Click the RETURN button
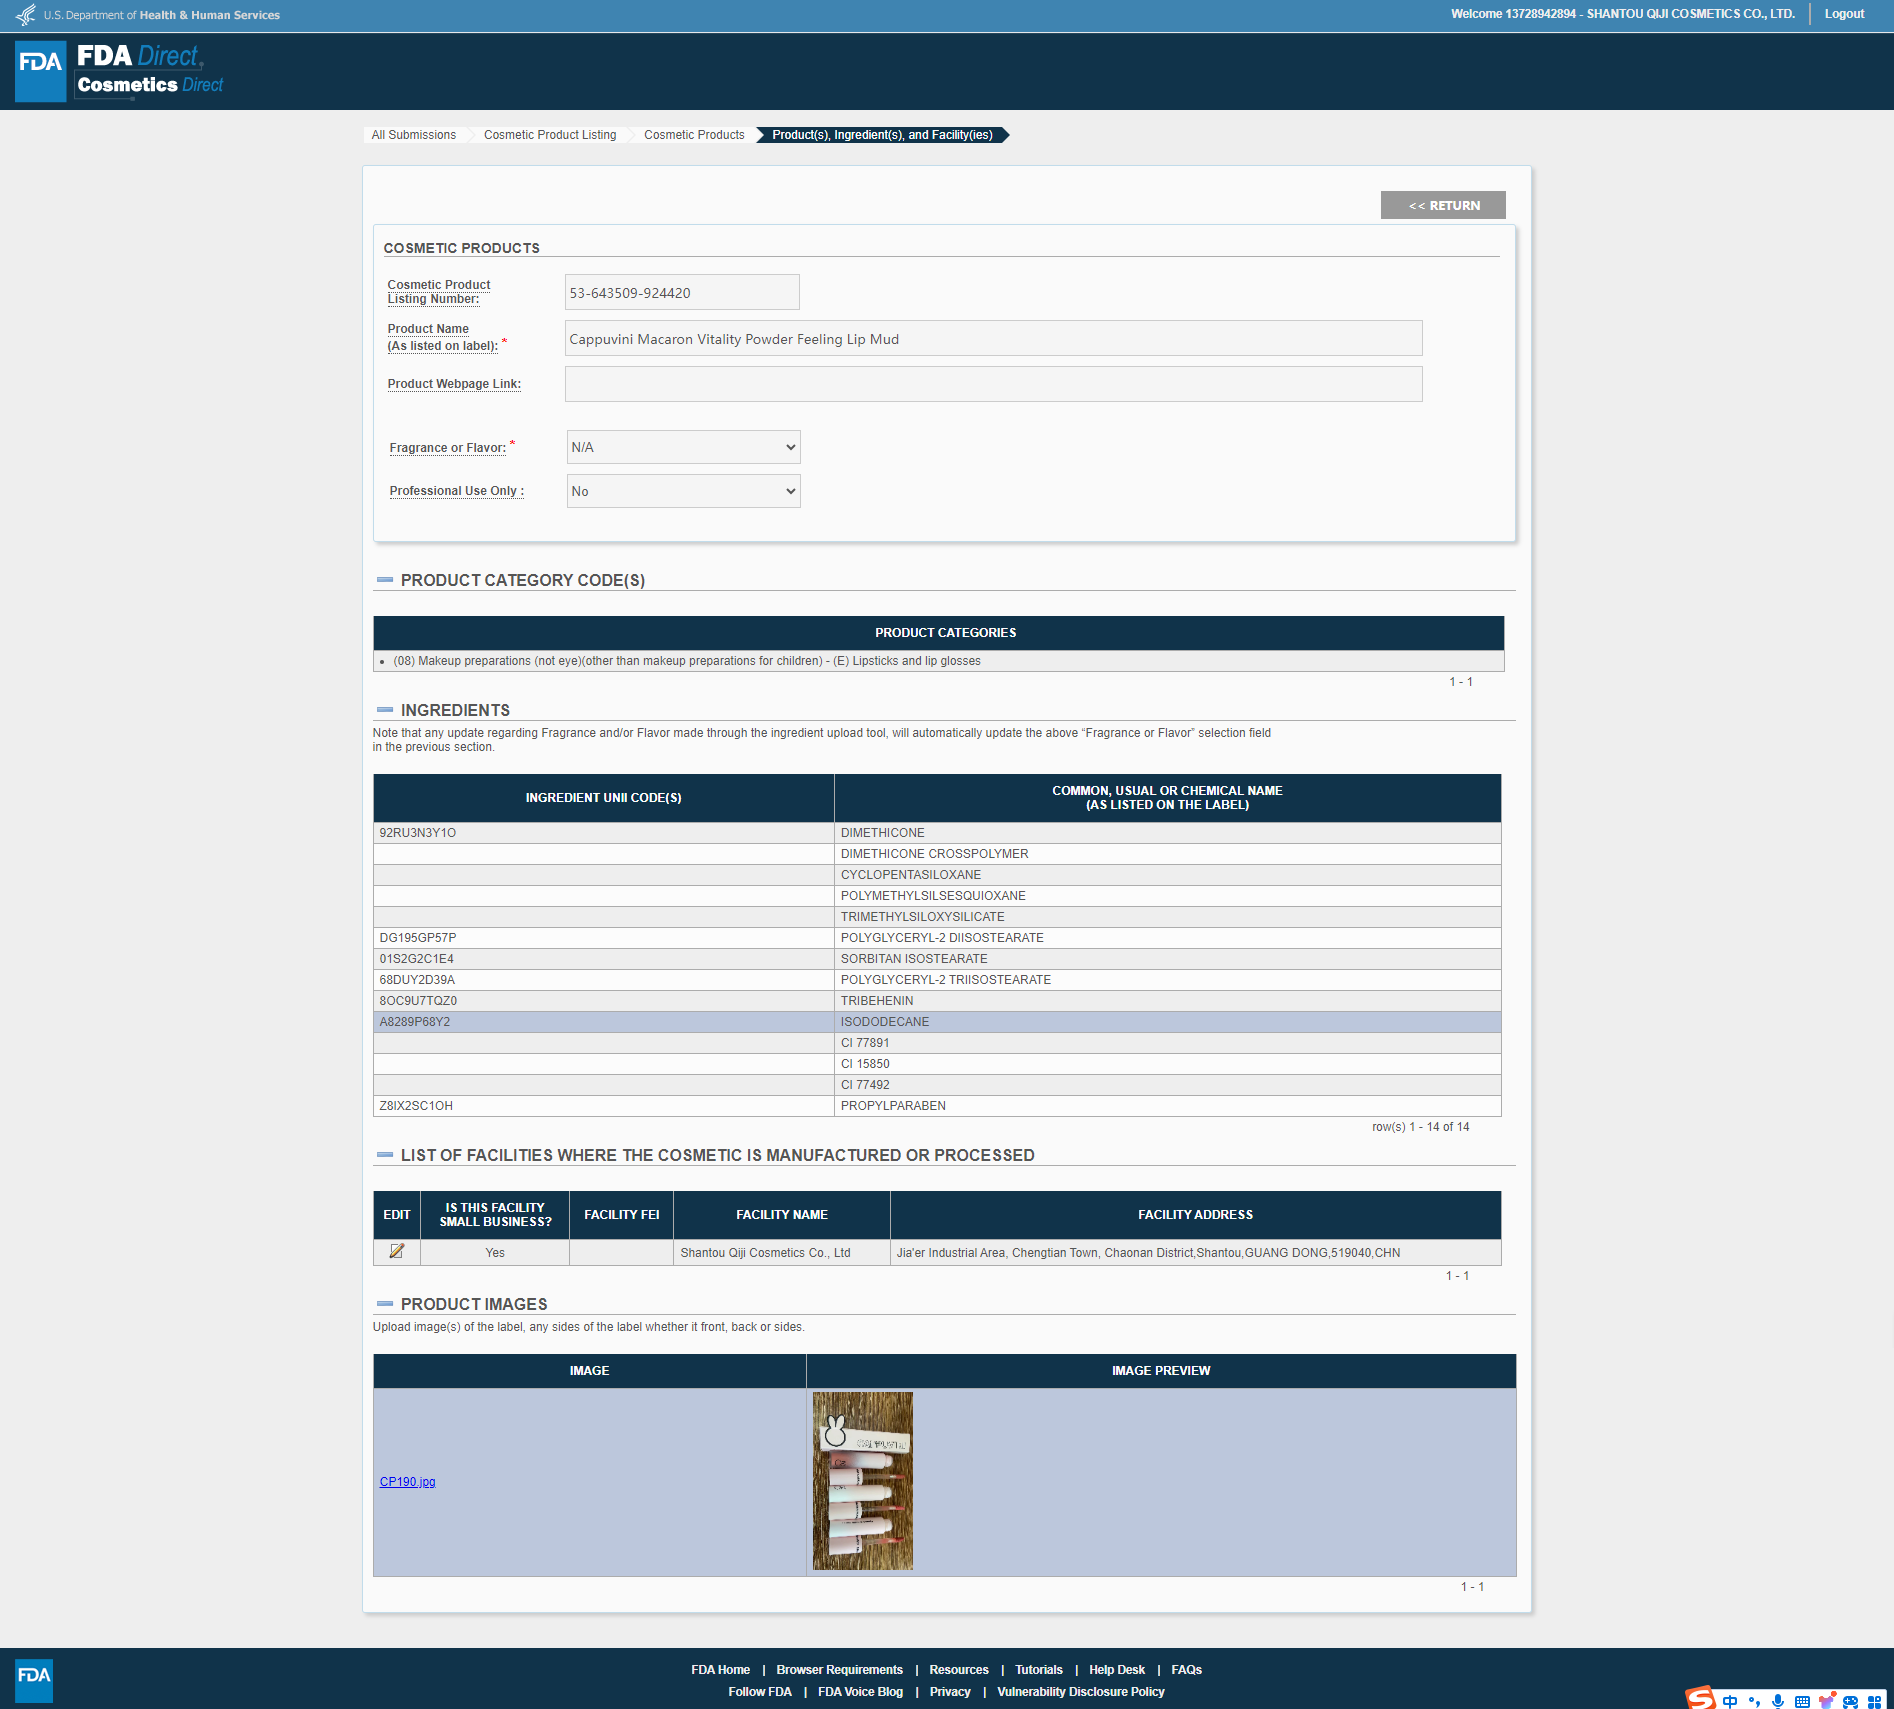Viewport: 1894px width, 1709px height. pos(1443,205)
